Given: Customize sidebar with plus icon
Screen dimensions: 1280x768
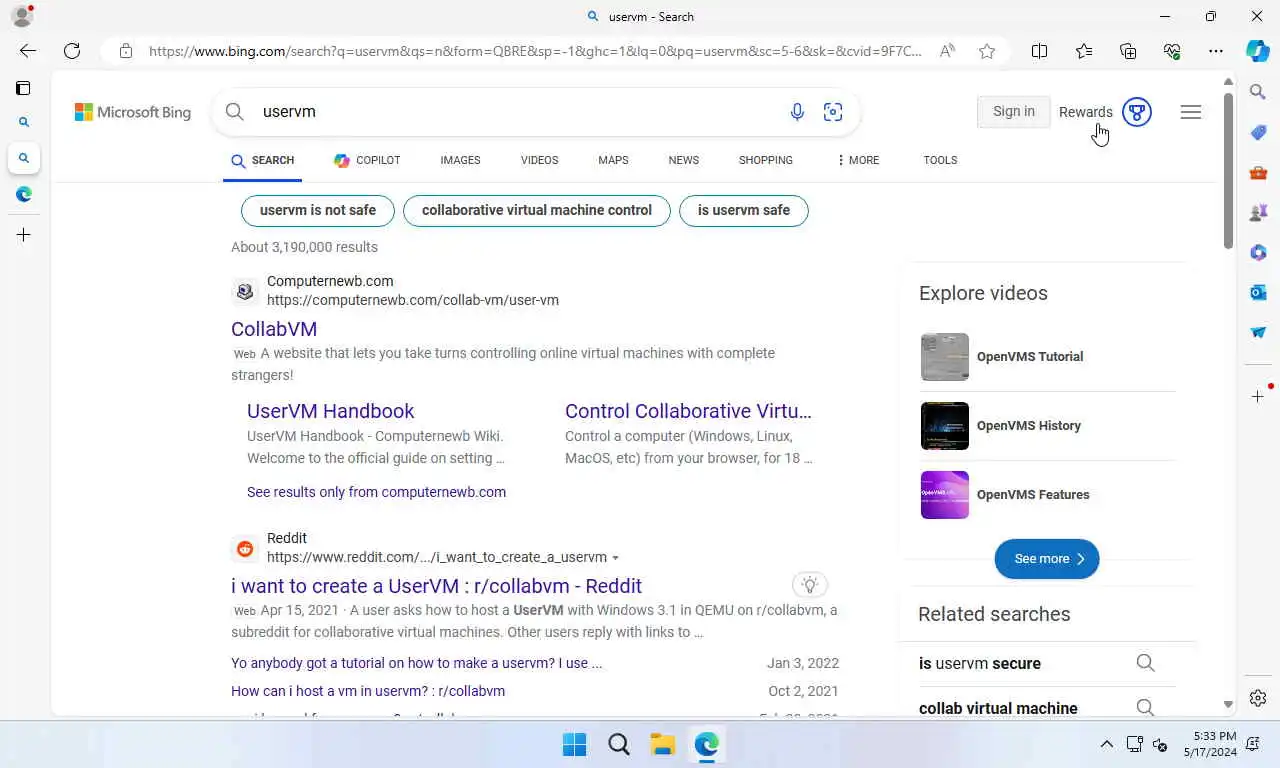Looking at the screenshot, I should [x=1258, y=396].
